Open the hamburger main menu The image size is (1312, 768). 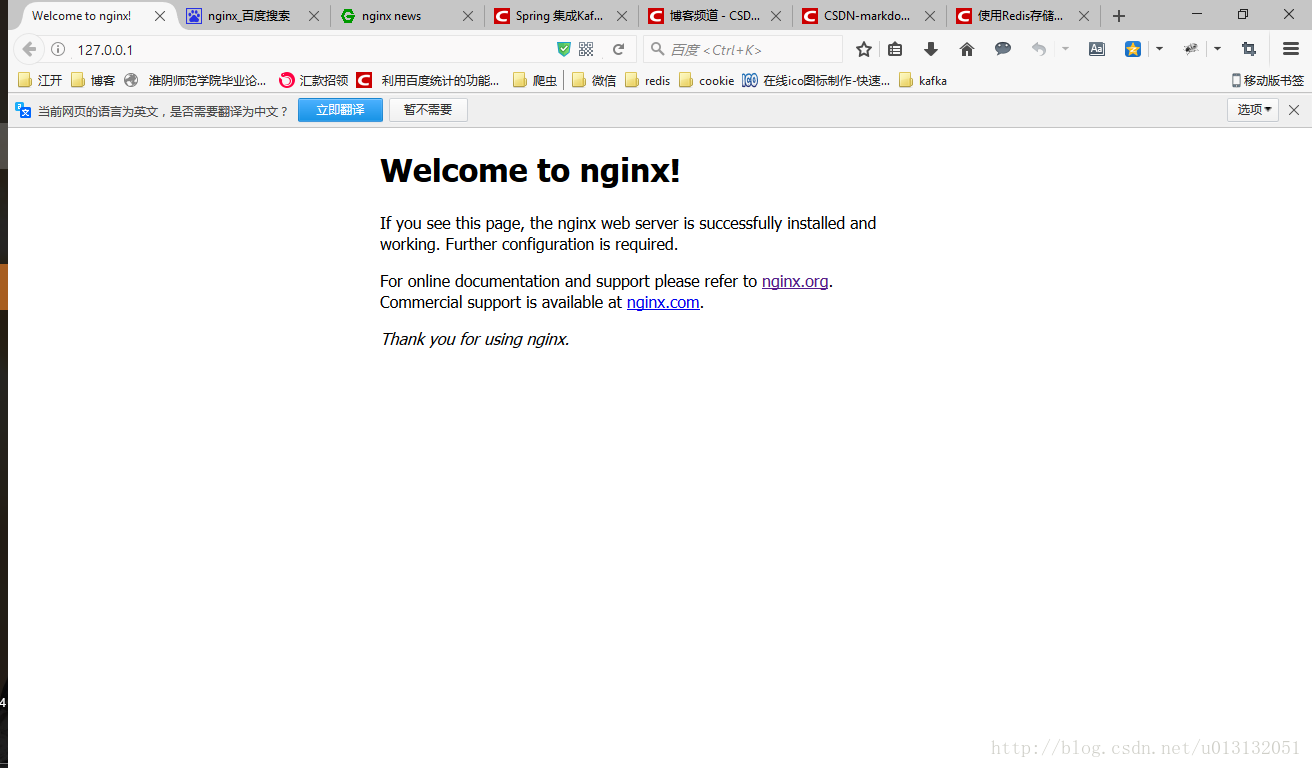click(1291, 49)
